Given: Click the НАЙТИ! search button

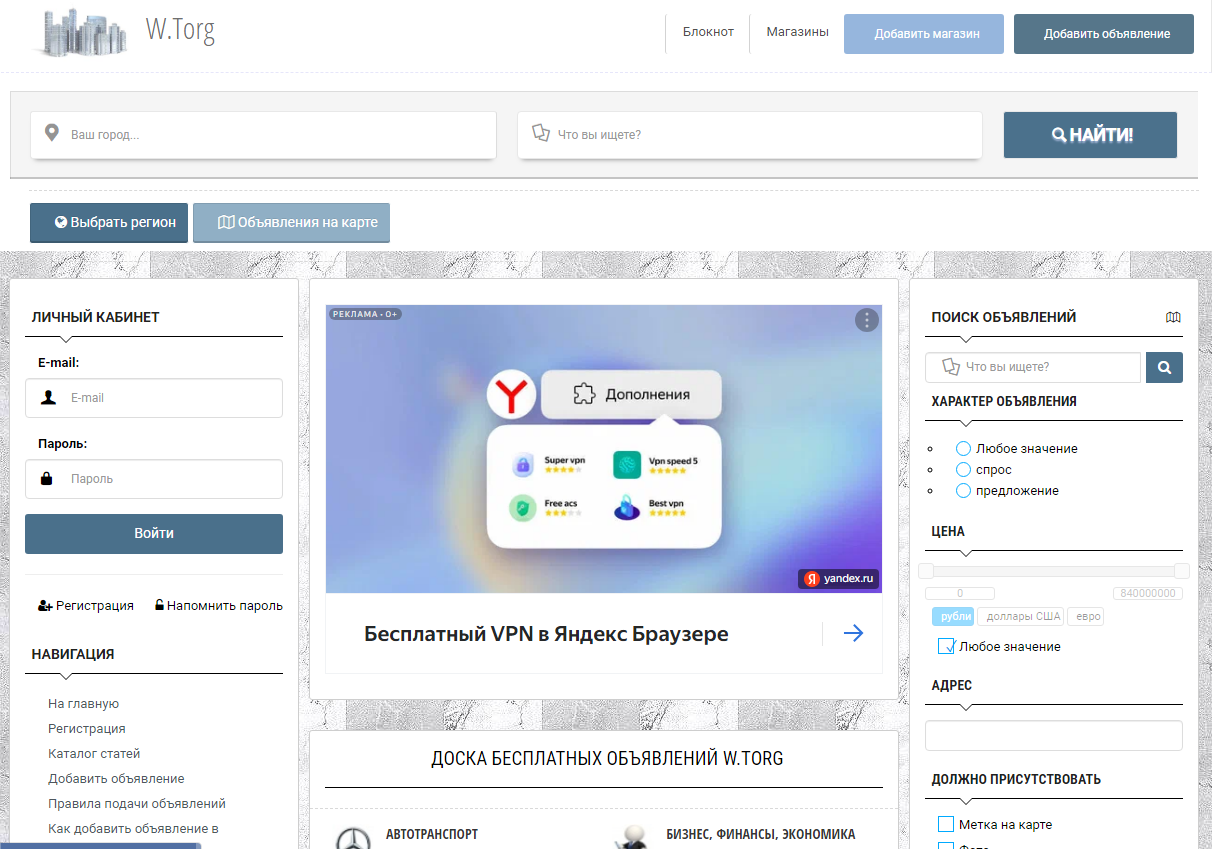Looking at the screenshot, I should (1090, 135).
